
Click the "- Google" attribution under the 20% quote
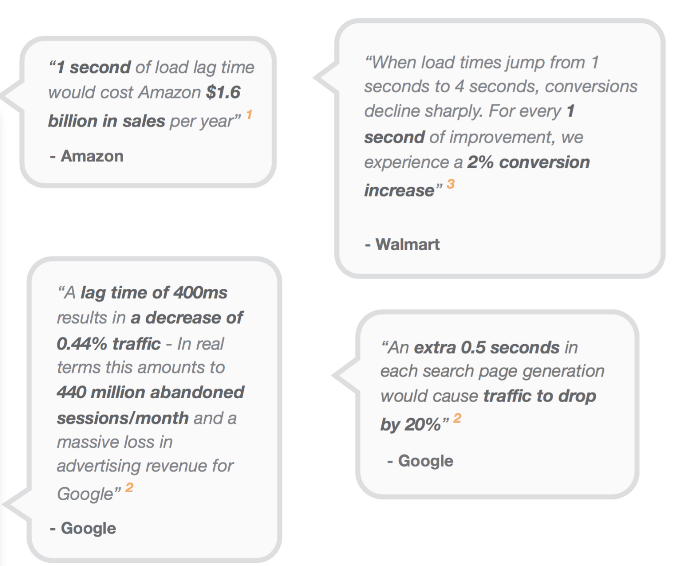(420, 461)
